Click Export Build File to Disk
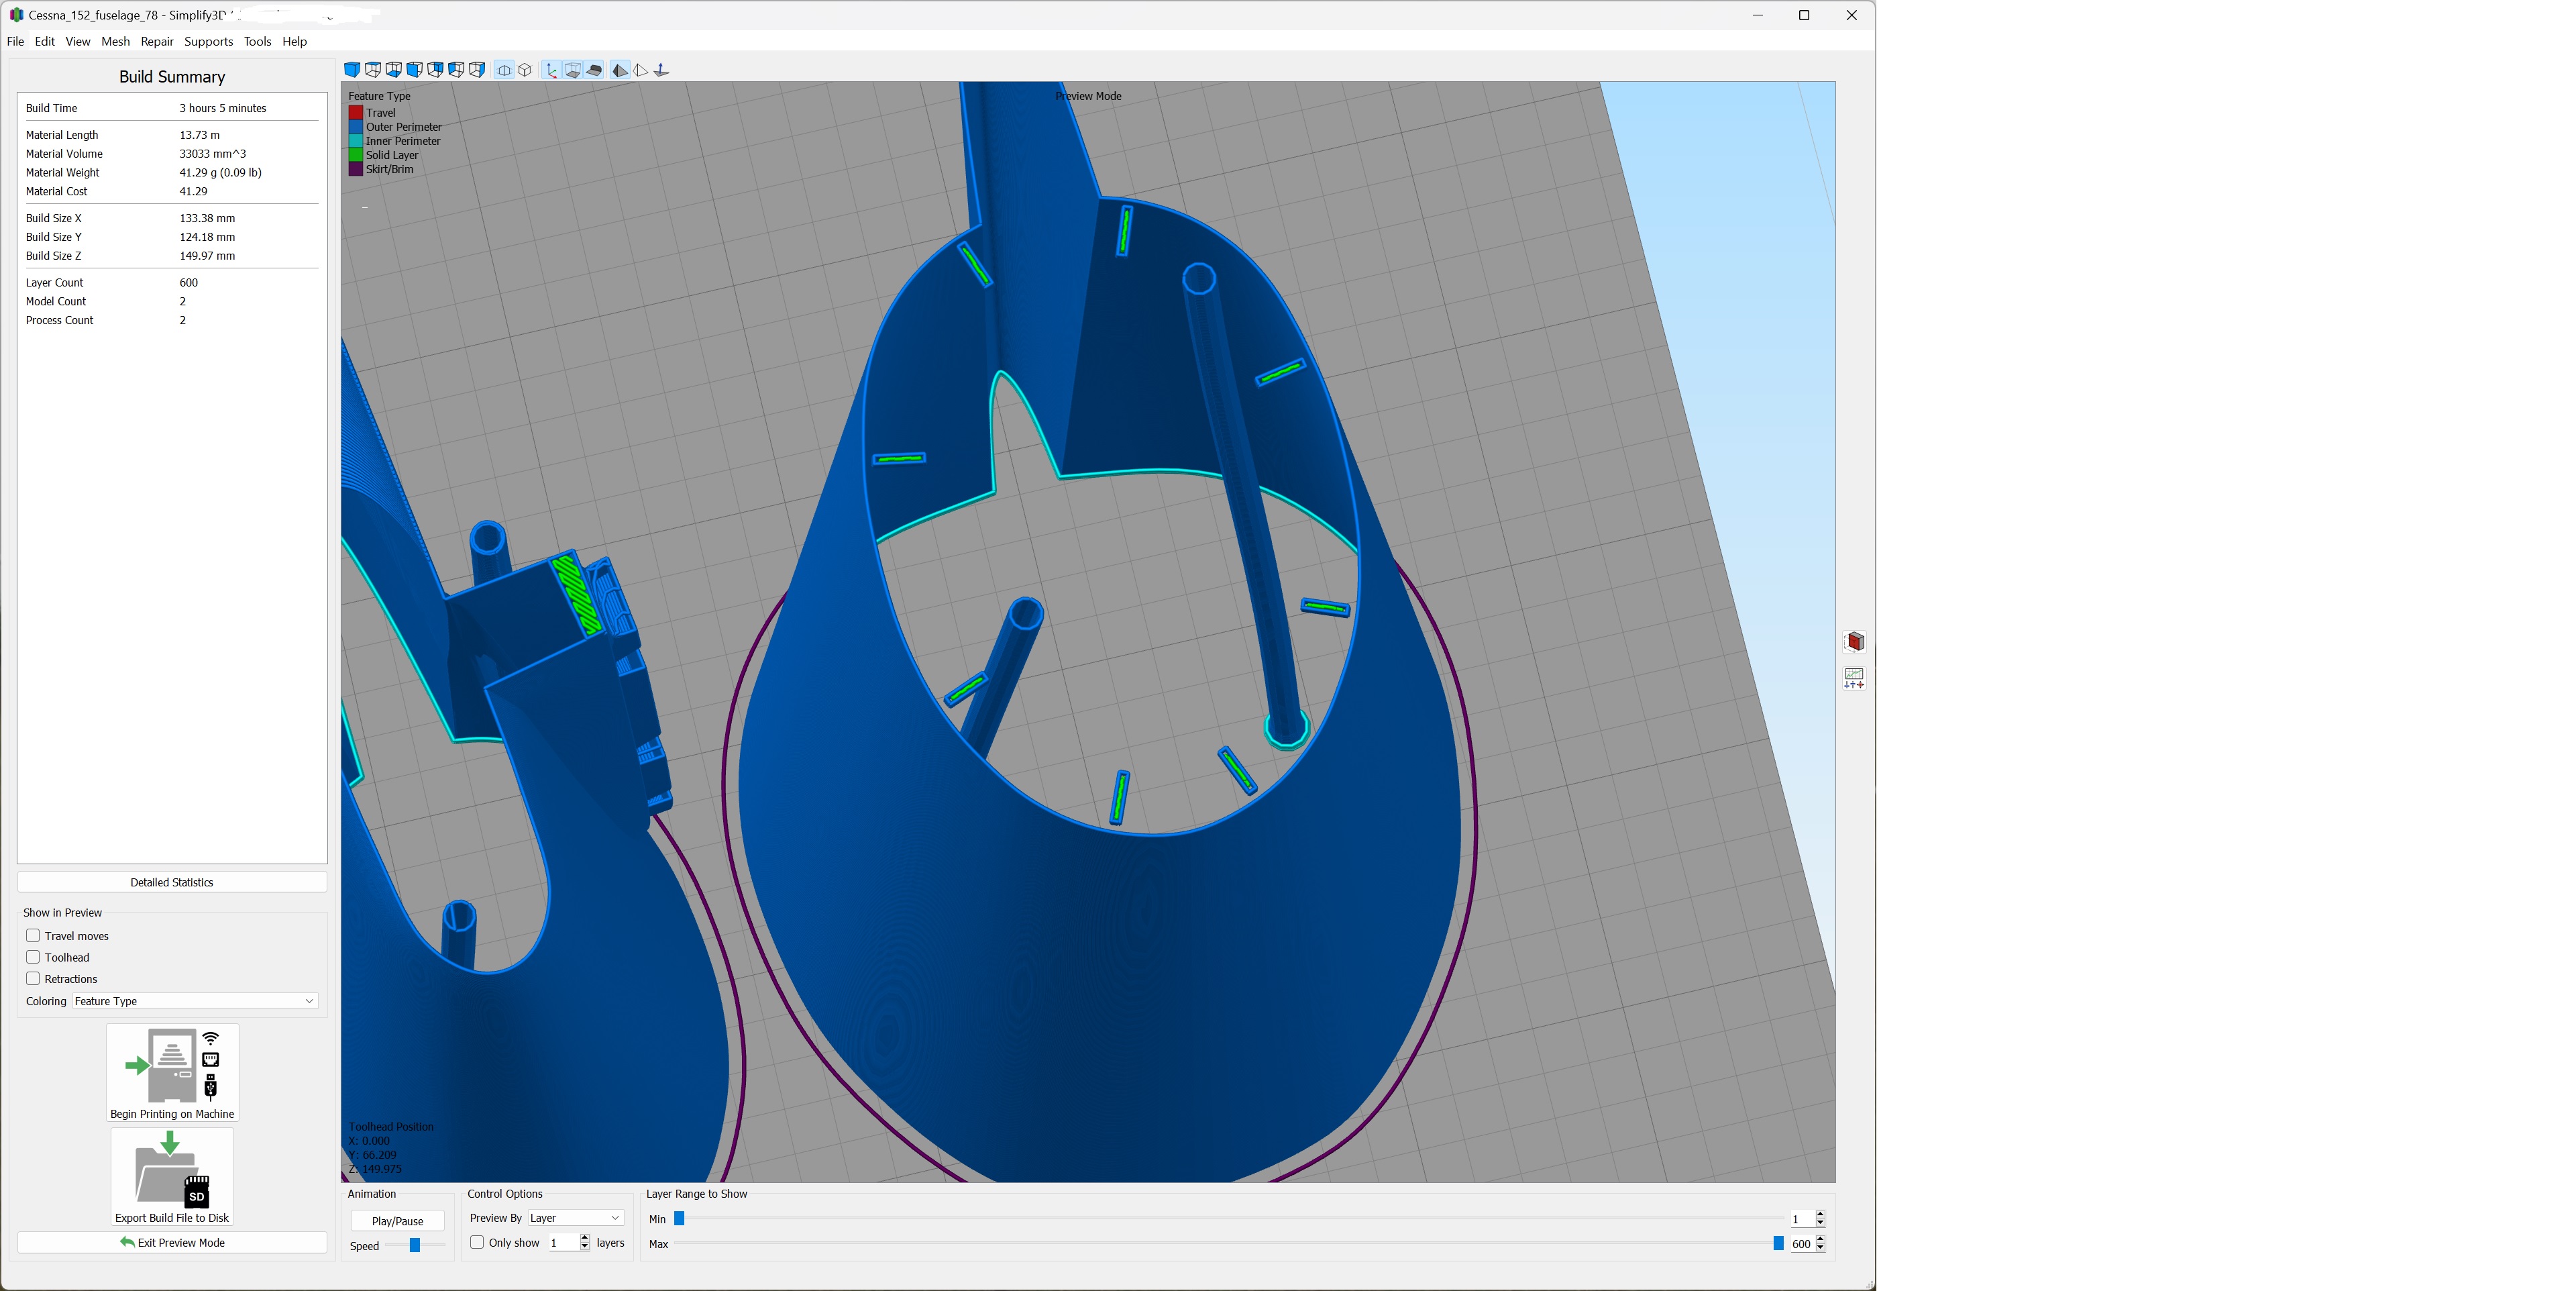The width and height of the screenshot is (2576, 1291). point(172,1177)
